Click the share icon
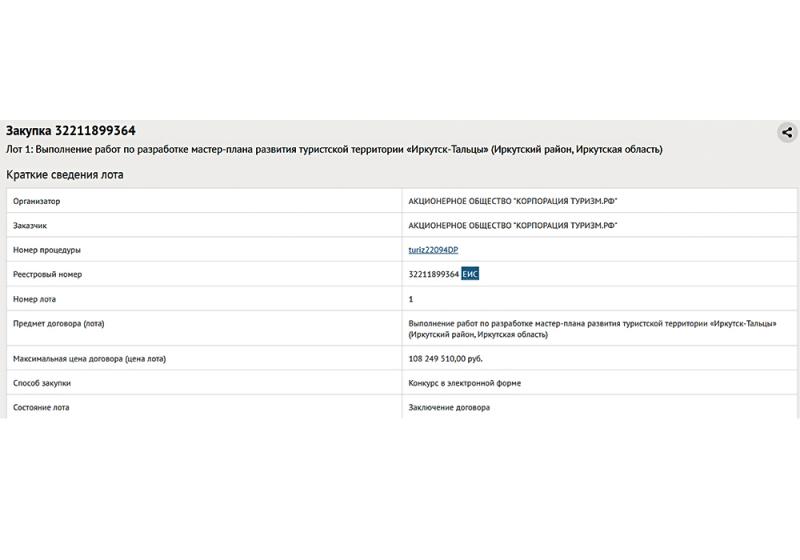Screen dimensions: 800x560 pos(787,132)
